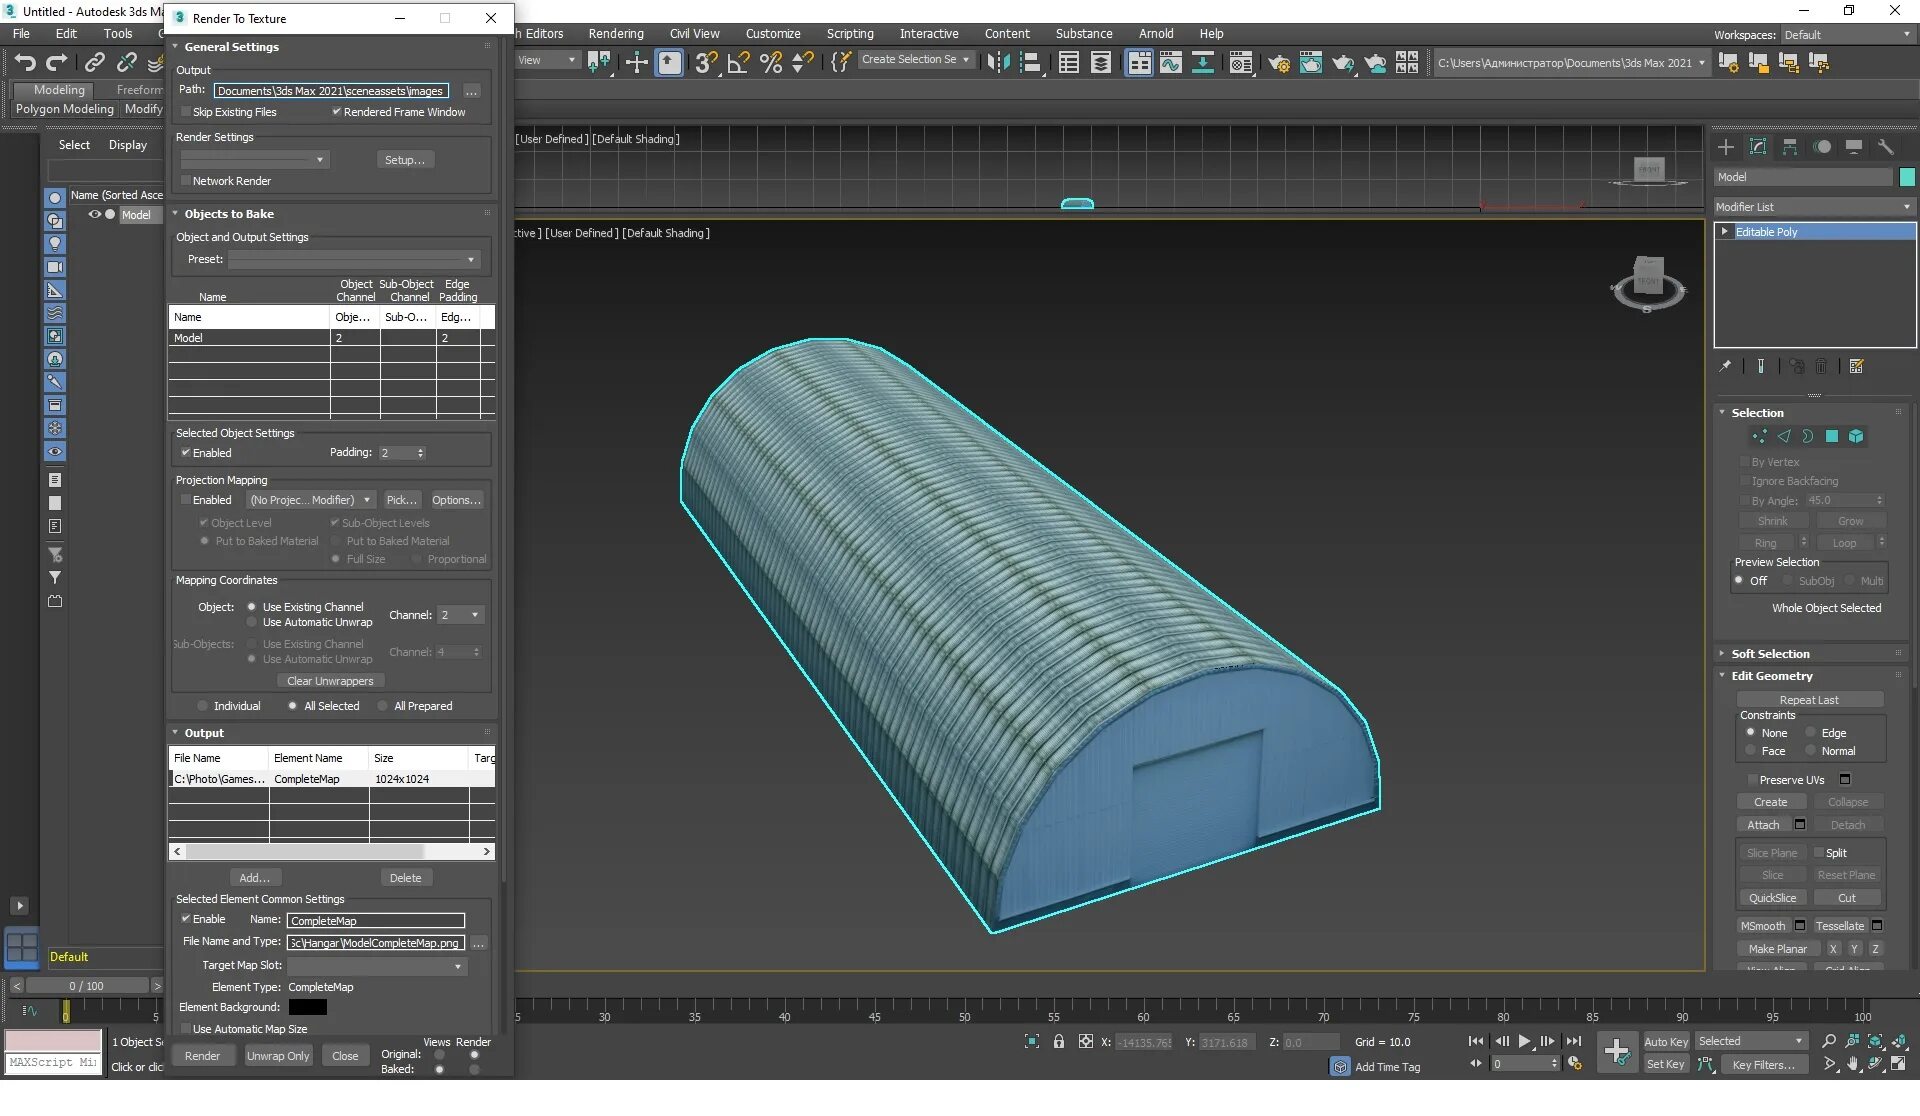
Task: Open the Workspaces Default dropdown
Action: point(1848,35)
